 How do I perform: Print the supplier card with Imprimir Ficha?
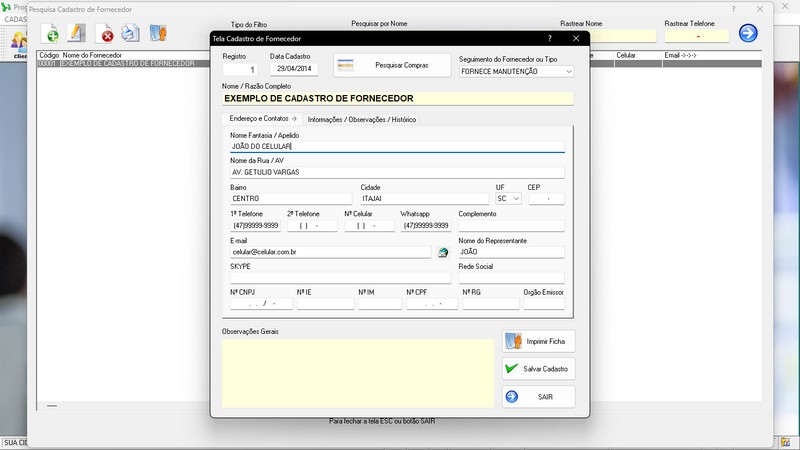tap(539, 341)
